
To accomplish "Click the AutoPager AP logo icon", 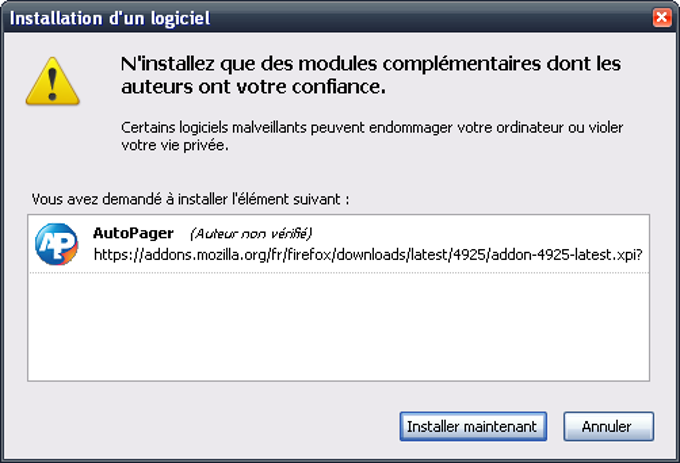I will (x=56, y=244).
